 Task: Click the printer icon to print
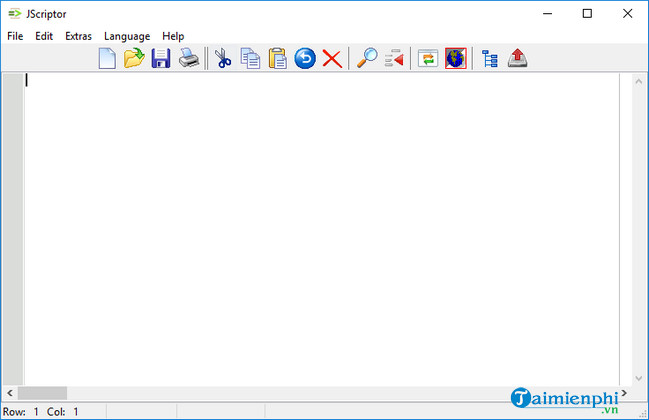point(188,59)
